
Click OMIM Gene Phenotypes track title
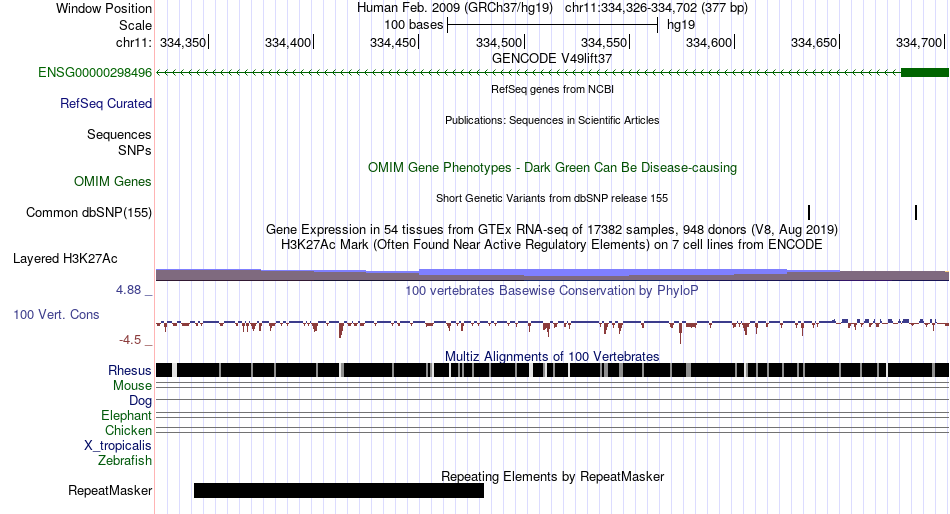(552, 167)
